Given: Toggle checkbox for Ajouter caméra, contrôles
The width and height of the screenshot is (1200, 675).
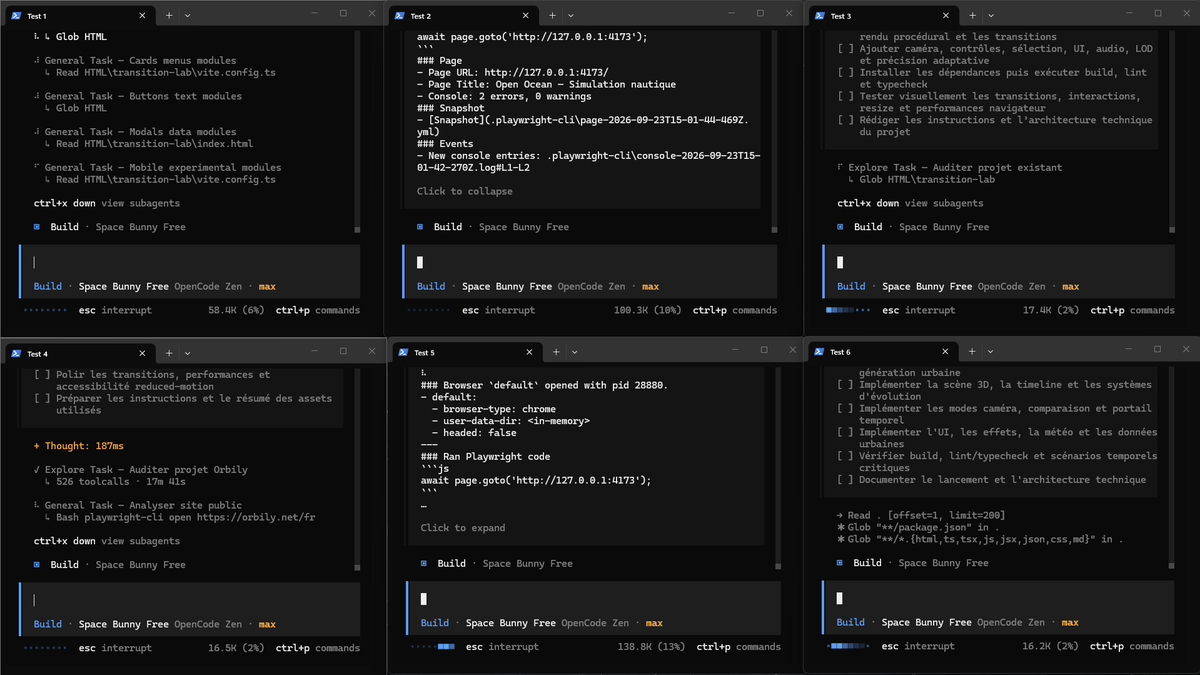Looking at the screenshot, I should (x=846, y=49).
